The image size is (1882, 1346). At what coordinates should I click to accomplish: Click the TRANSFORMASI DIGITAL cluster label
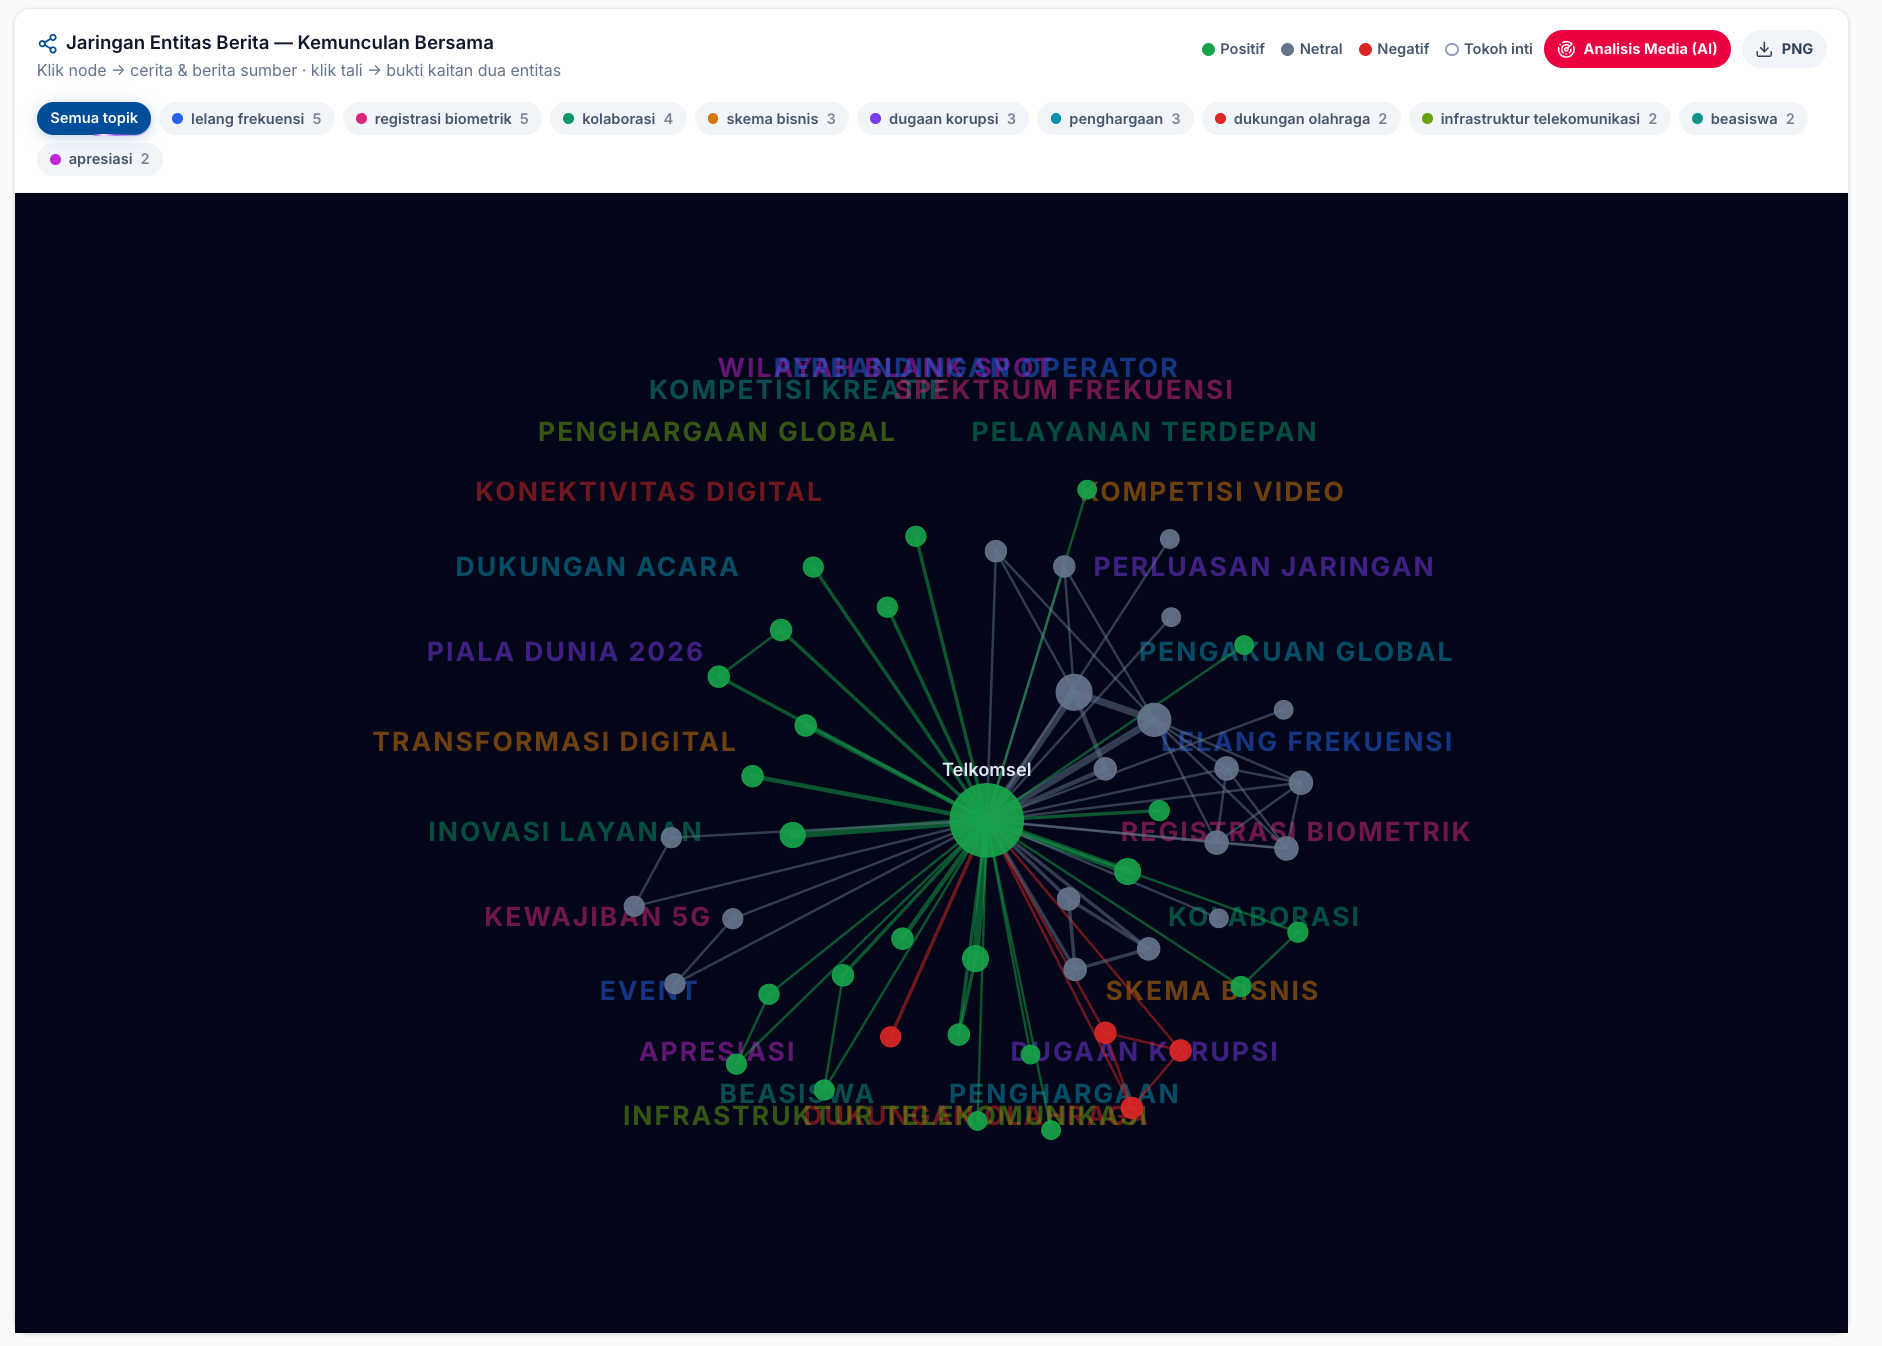pyautogui.click(x=554, y=742)
